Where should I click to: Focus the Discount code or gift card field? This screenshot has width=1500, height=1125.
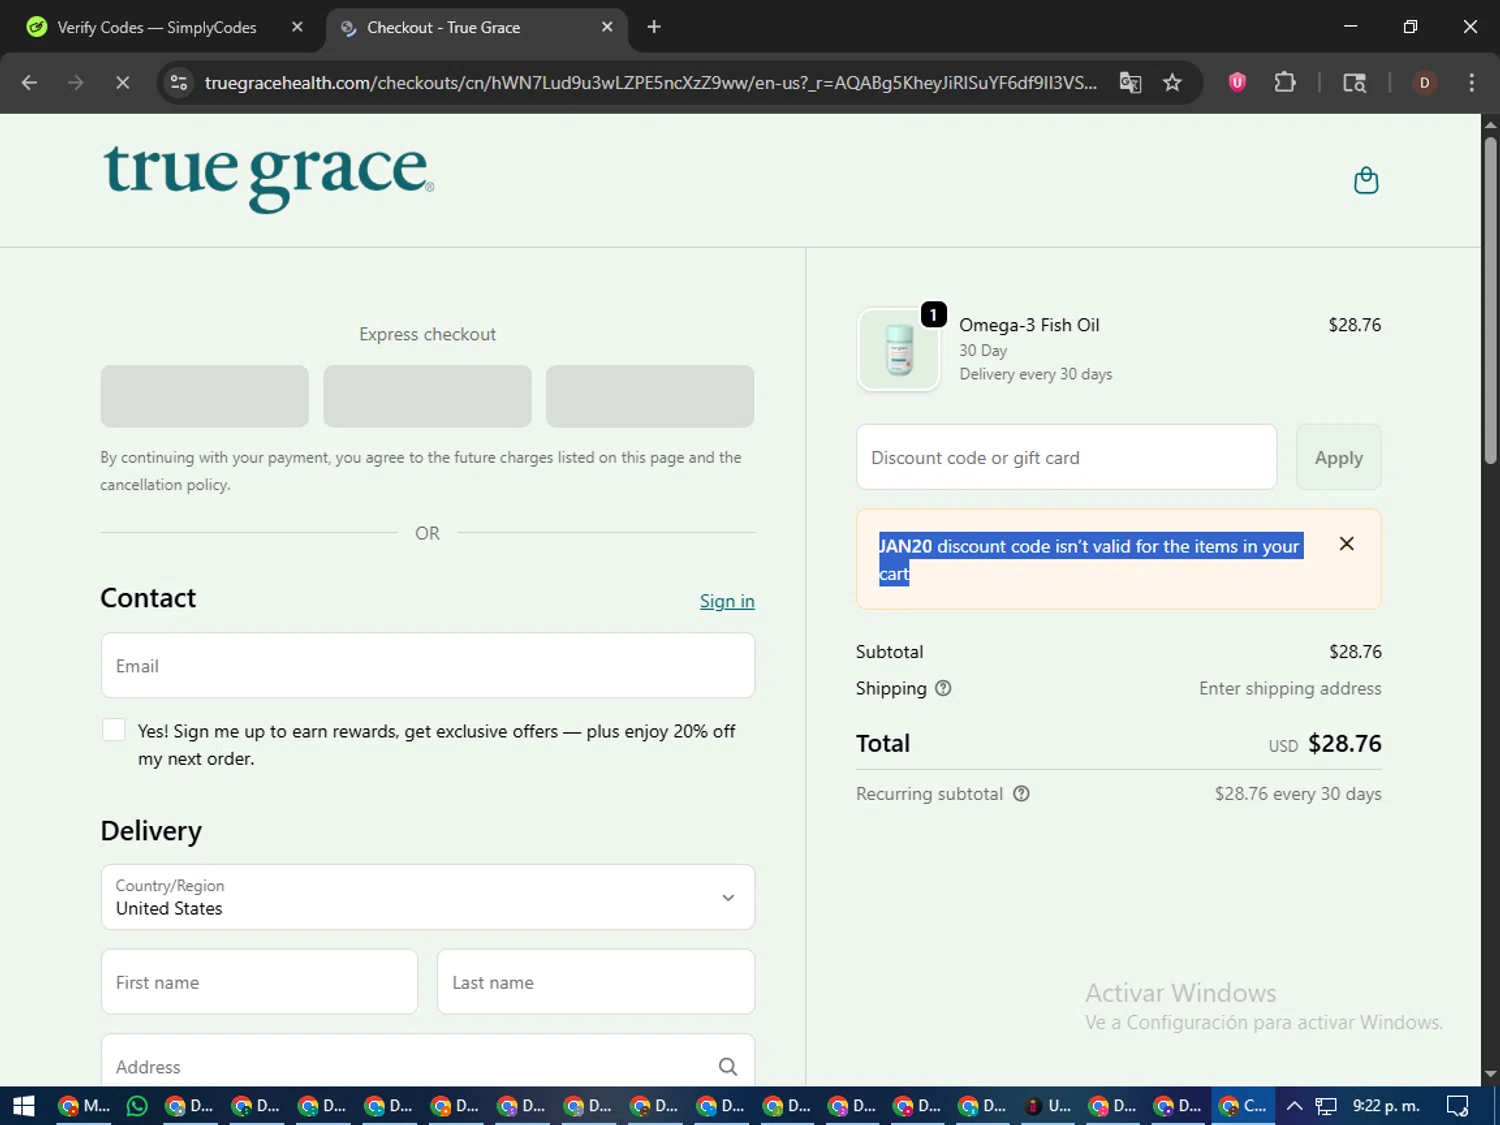pos(1067,457)
